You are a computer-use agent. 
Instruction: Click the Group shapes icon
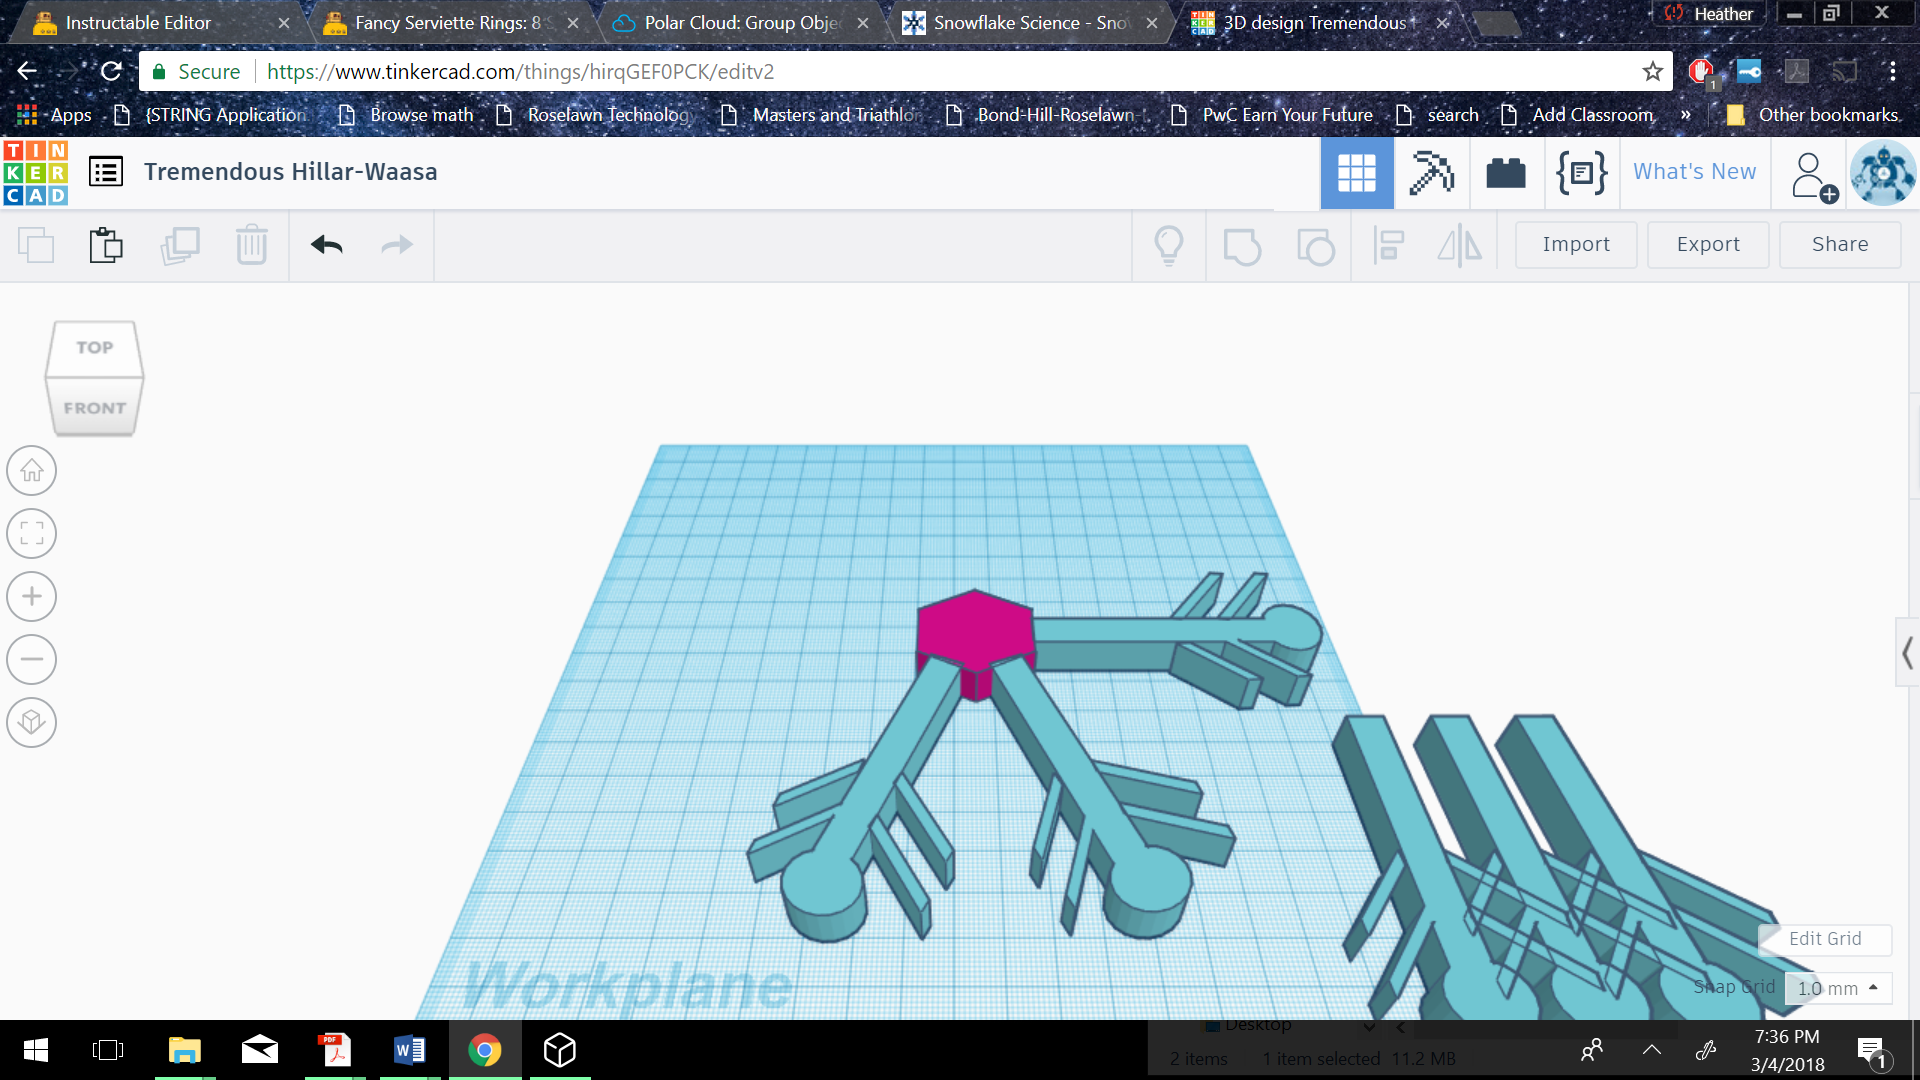click(1243, 246)
